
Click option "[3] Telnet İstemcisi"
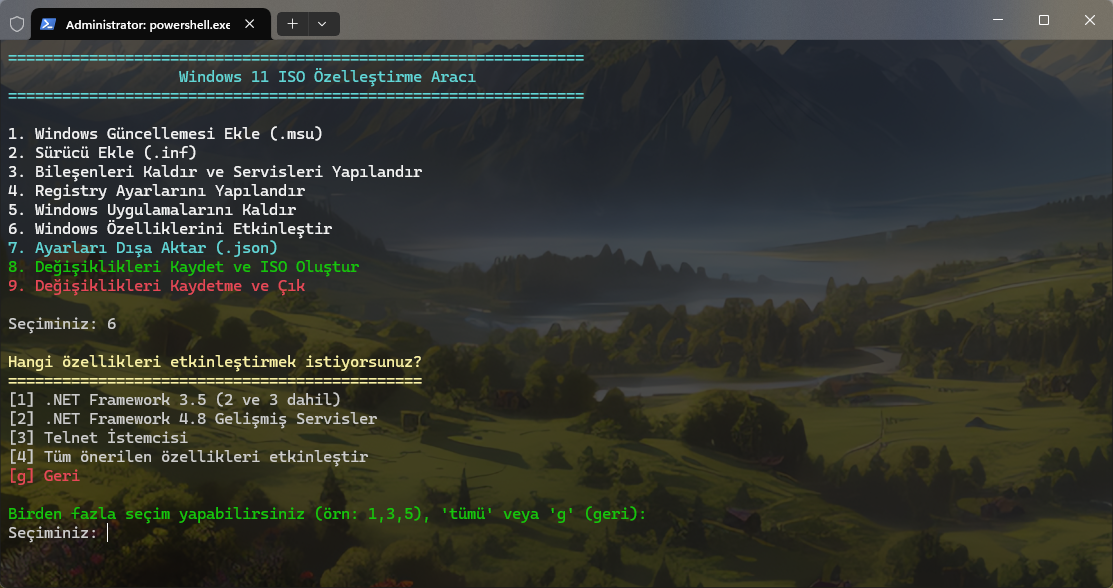click(x=98, y=438)
